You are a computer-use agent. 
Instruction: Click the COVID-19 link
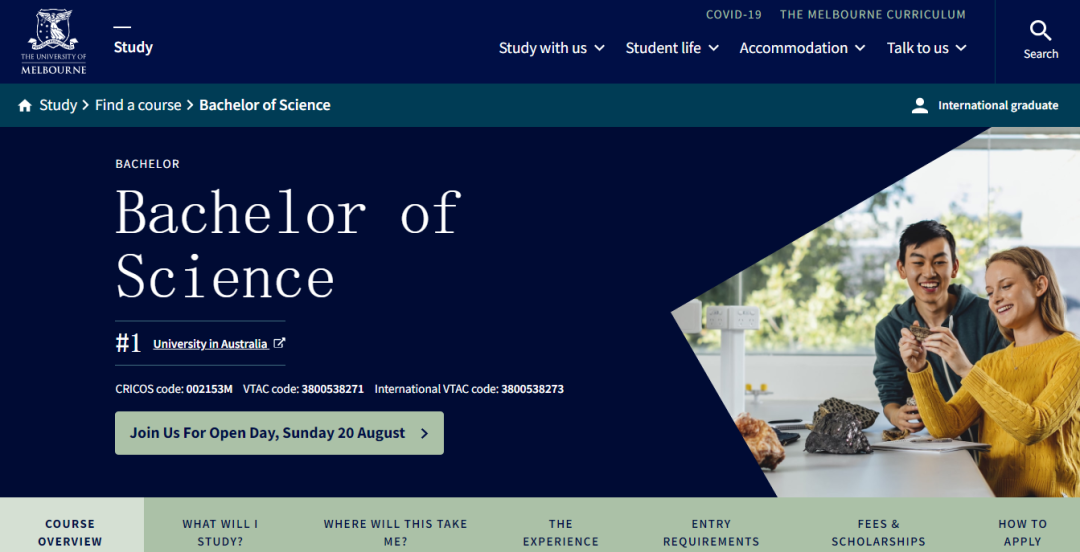734,15
